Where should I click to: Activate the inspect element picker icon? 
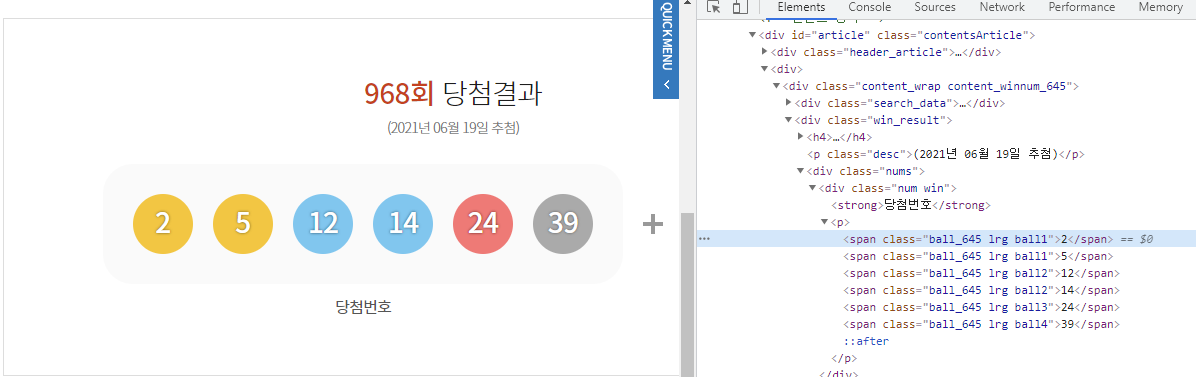[714, 7]
